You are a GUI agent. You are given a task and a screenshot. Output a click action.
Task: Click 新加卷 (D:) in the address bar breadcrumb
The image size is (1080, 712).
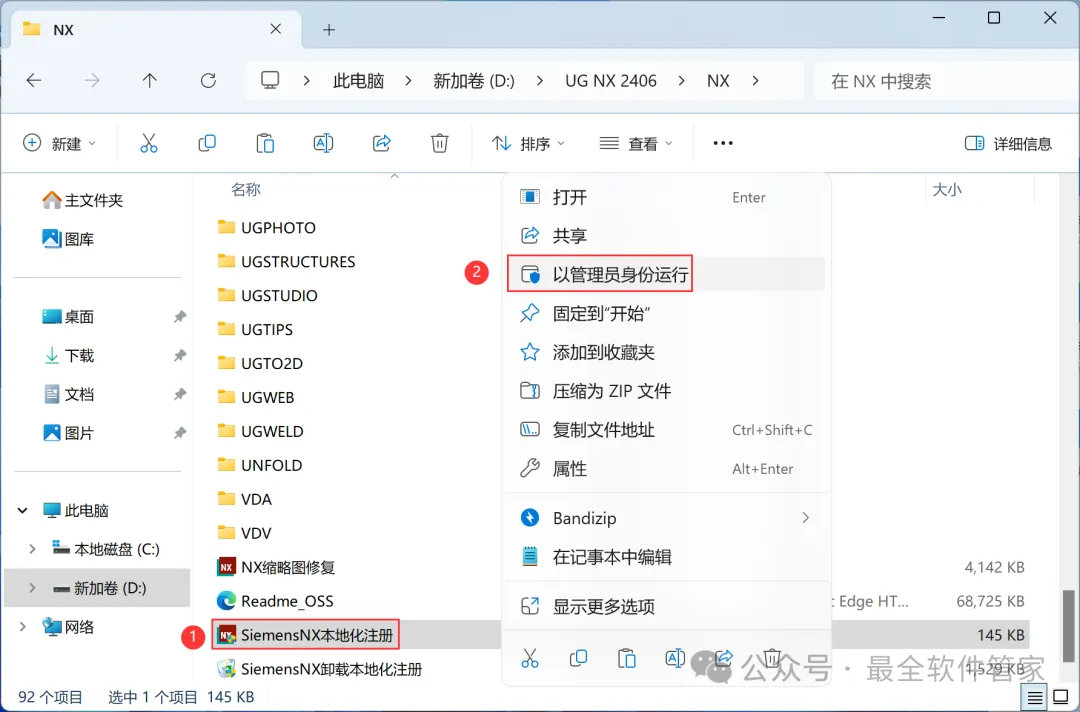click(474, 81)
